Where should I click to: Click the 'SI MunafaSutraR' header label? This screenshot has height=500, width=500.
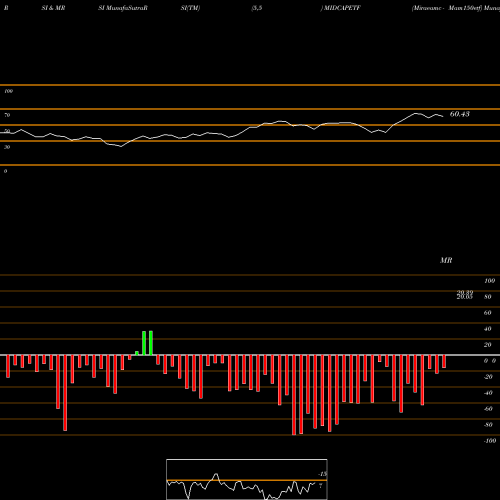[123, 8]
